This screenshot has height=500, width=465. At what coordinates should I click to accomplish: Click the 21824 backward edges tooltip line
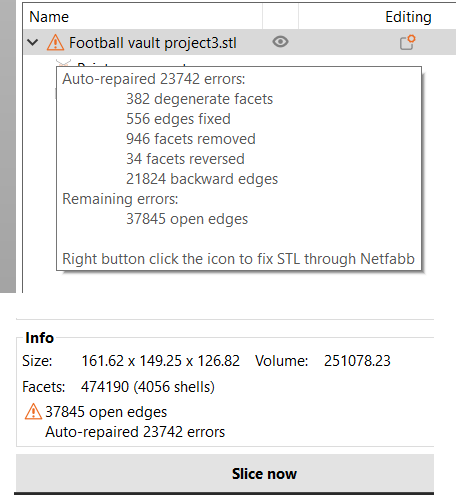coord(202,179)
